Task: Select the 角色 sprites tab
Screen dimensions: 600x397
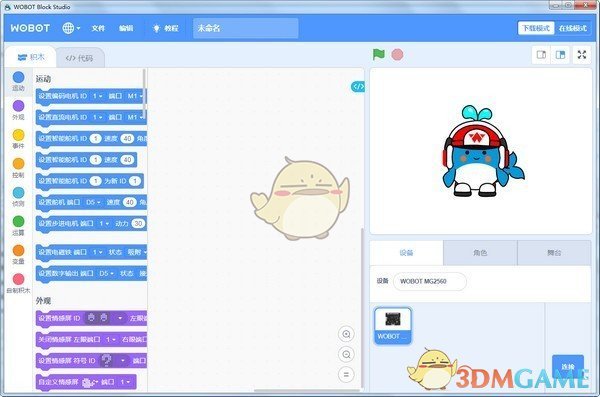Action: coord(480,253)
